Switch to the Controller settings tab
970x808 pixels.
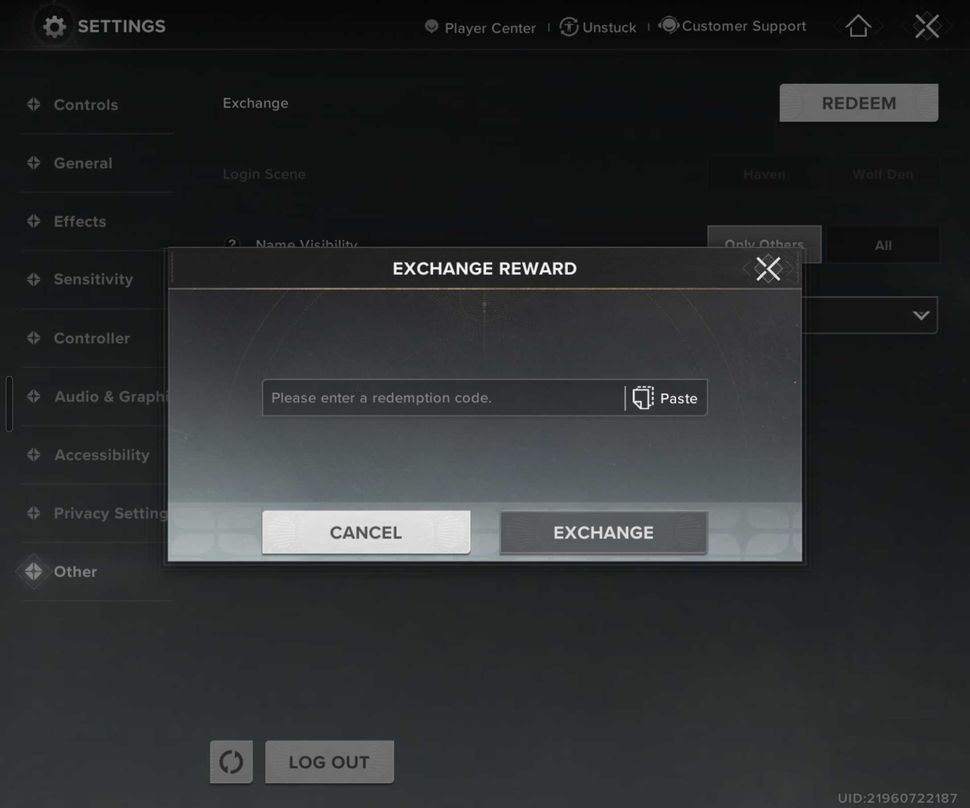click(x=90, y=338)
